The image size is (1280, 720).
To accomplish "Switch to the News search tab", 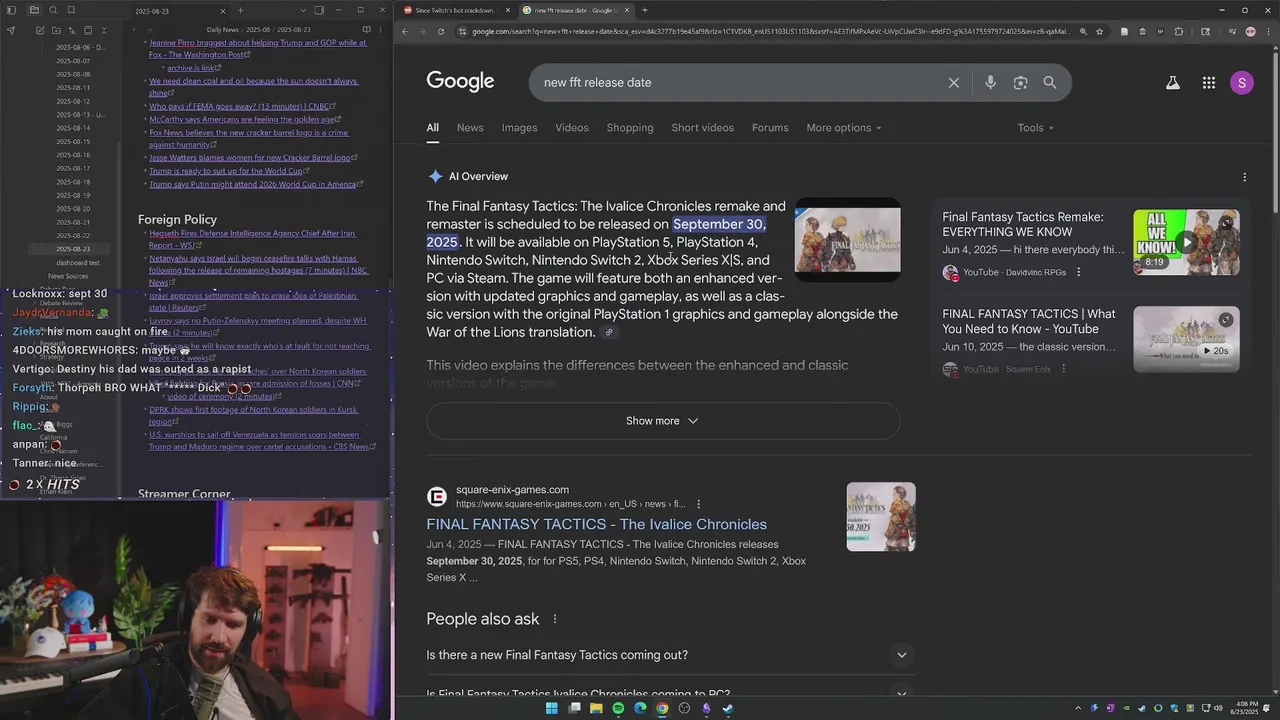I will click(x=470, y=128).
